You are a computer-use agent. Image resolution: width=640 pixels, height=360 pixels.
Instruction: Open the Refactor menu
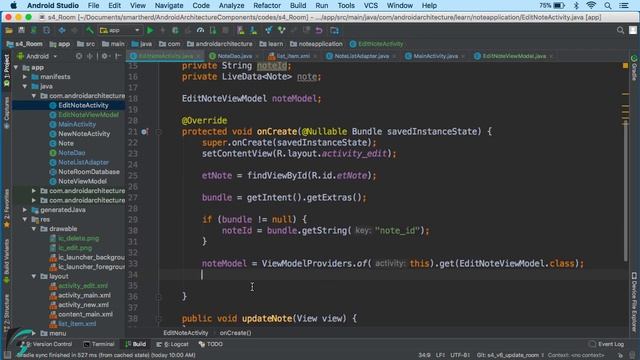(x=267, y=6)
